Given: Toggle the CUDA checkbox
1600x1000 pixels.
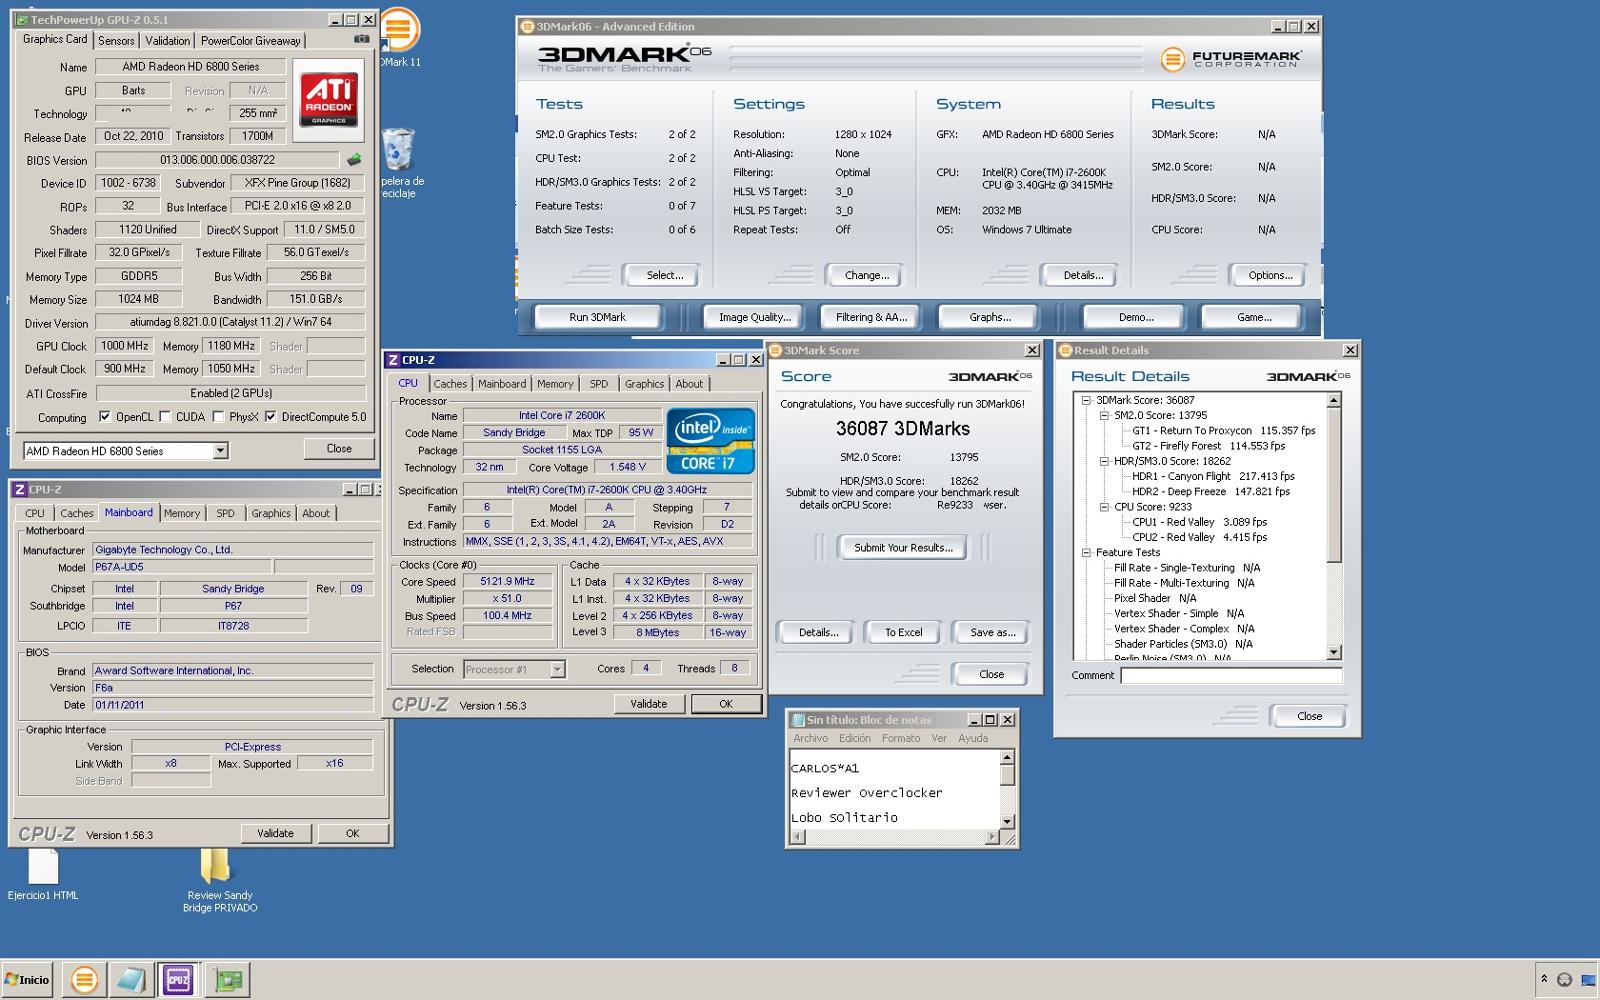Looking at the screenshot, I should pos(165,417).
